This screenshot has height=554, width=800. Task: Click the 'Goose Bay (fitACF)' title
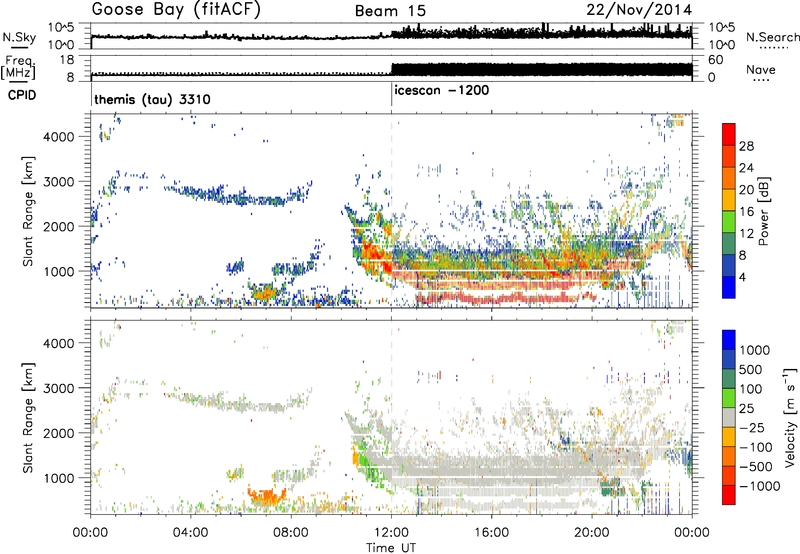176,10
